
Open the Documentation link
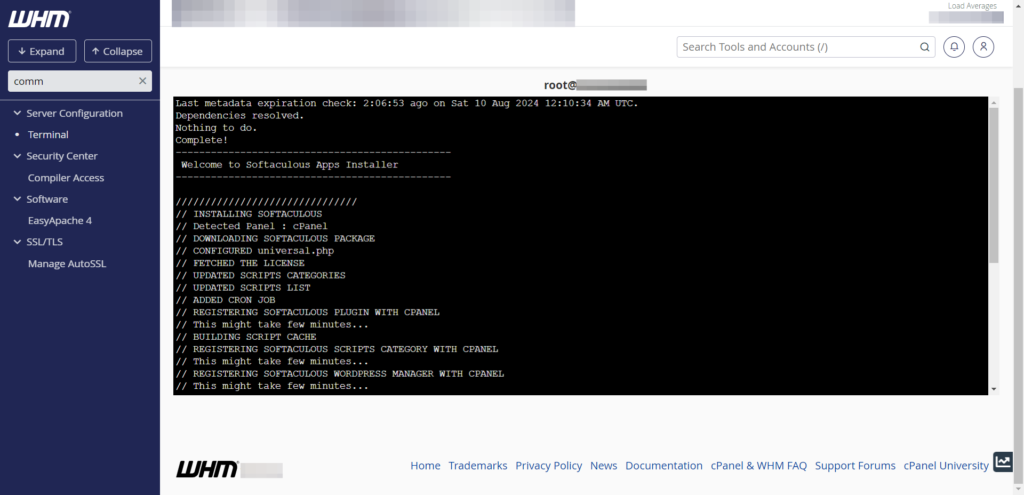(664, 466)
